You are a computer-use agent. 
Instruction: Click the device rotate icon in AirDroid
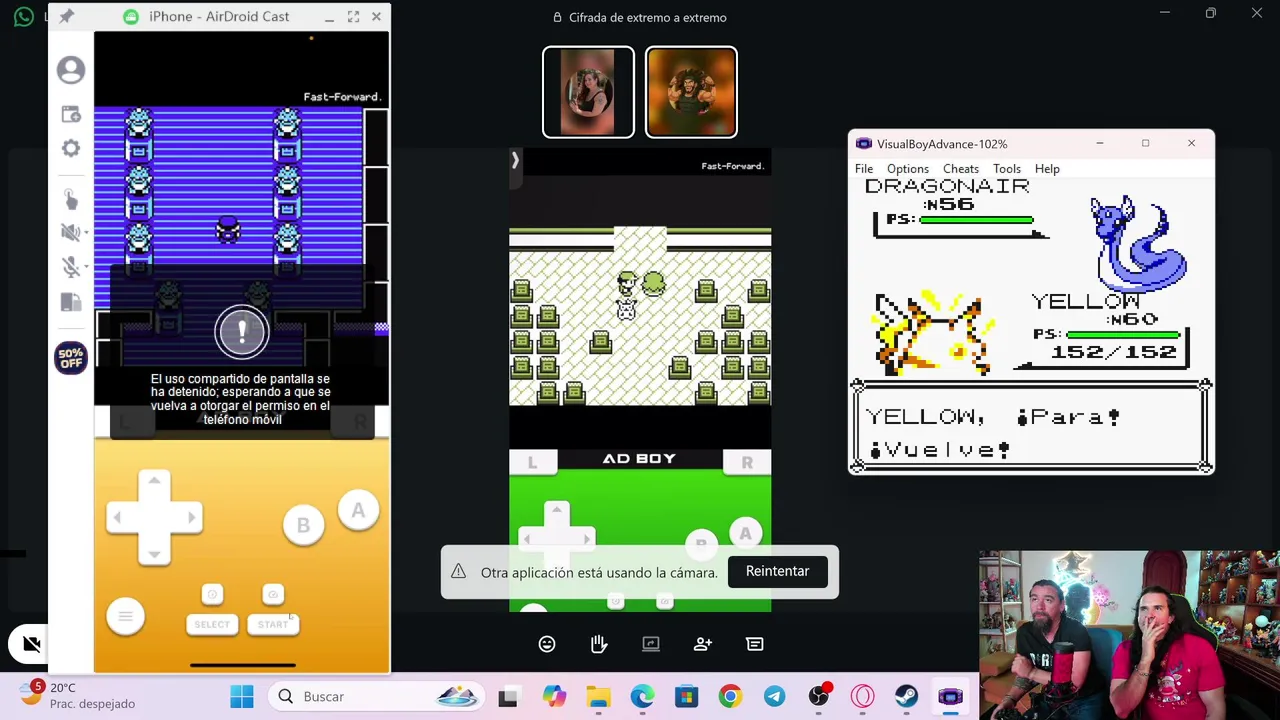[71, 302]
